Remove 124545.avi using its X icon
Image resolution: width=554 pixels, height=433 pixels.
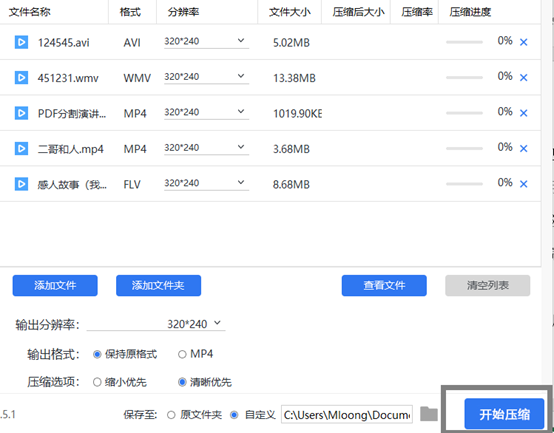pos(524,42)
